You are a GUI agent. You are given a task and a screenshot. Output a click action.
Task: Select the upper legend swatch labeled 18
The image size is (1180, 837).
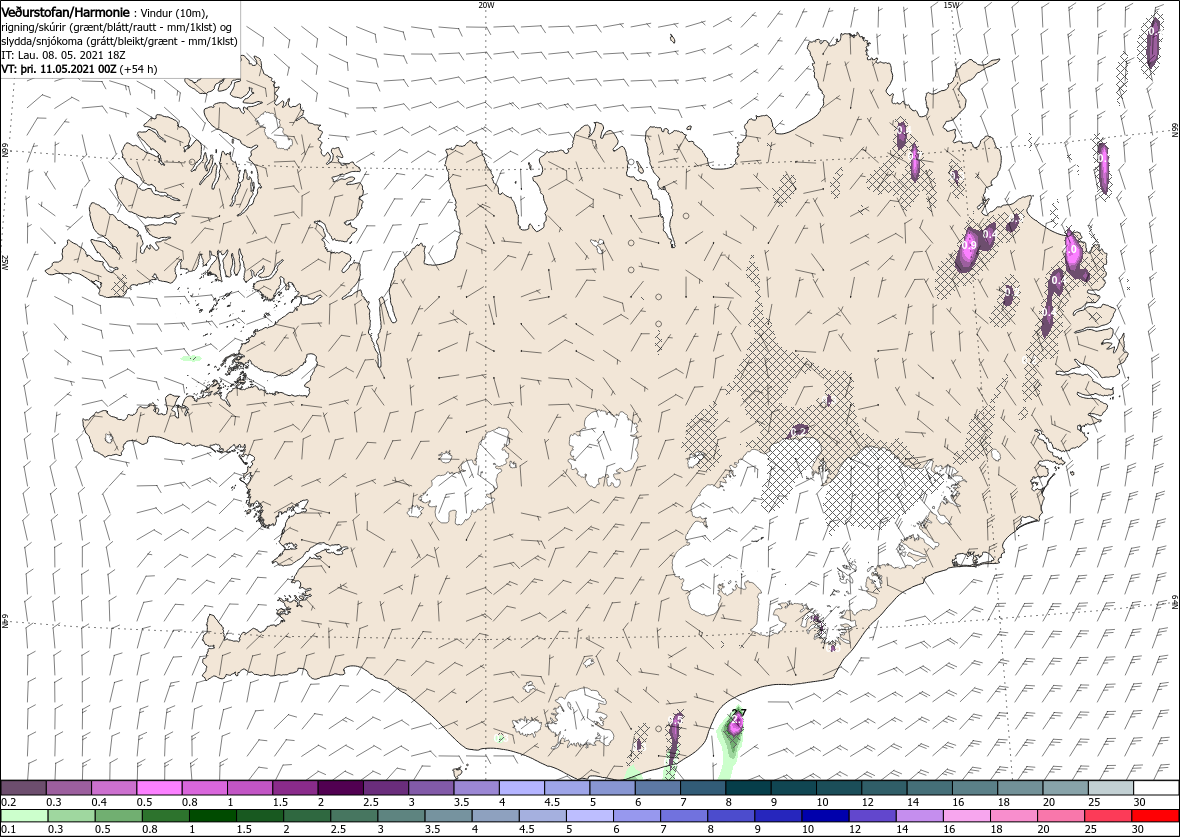pos(1020,787)
